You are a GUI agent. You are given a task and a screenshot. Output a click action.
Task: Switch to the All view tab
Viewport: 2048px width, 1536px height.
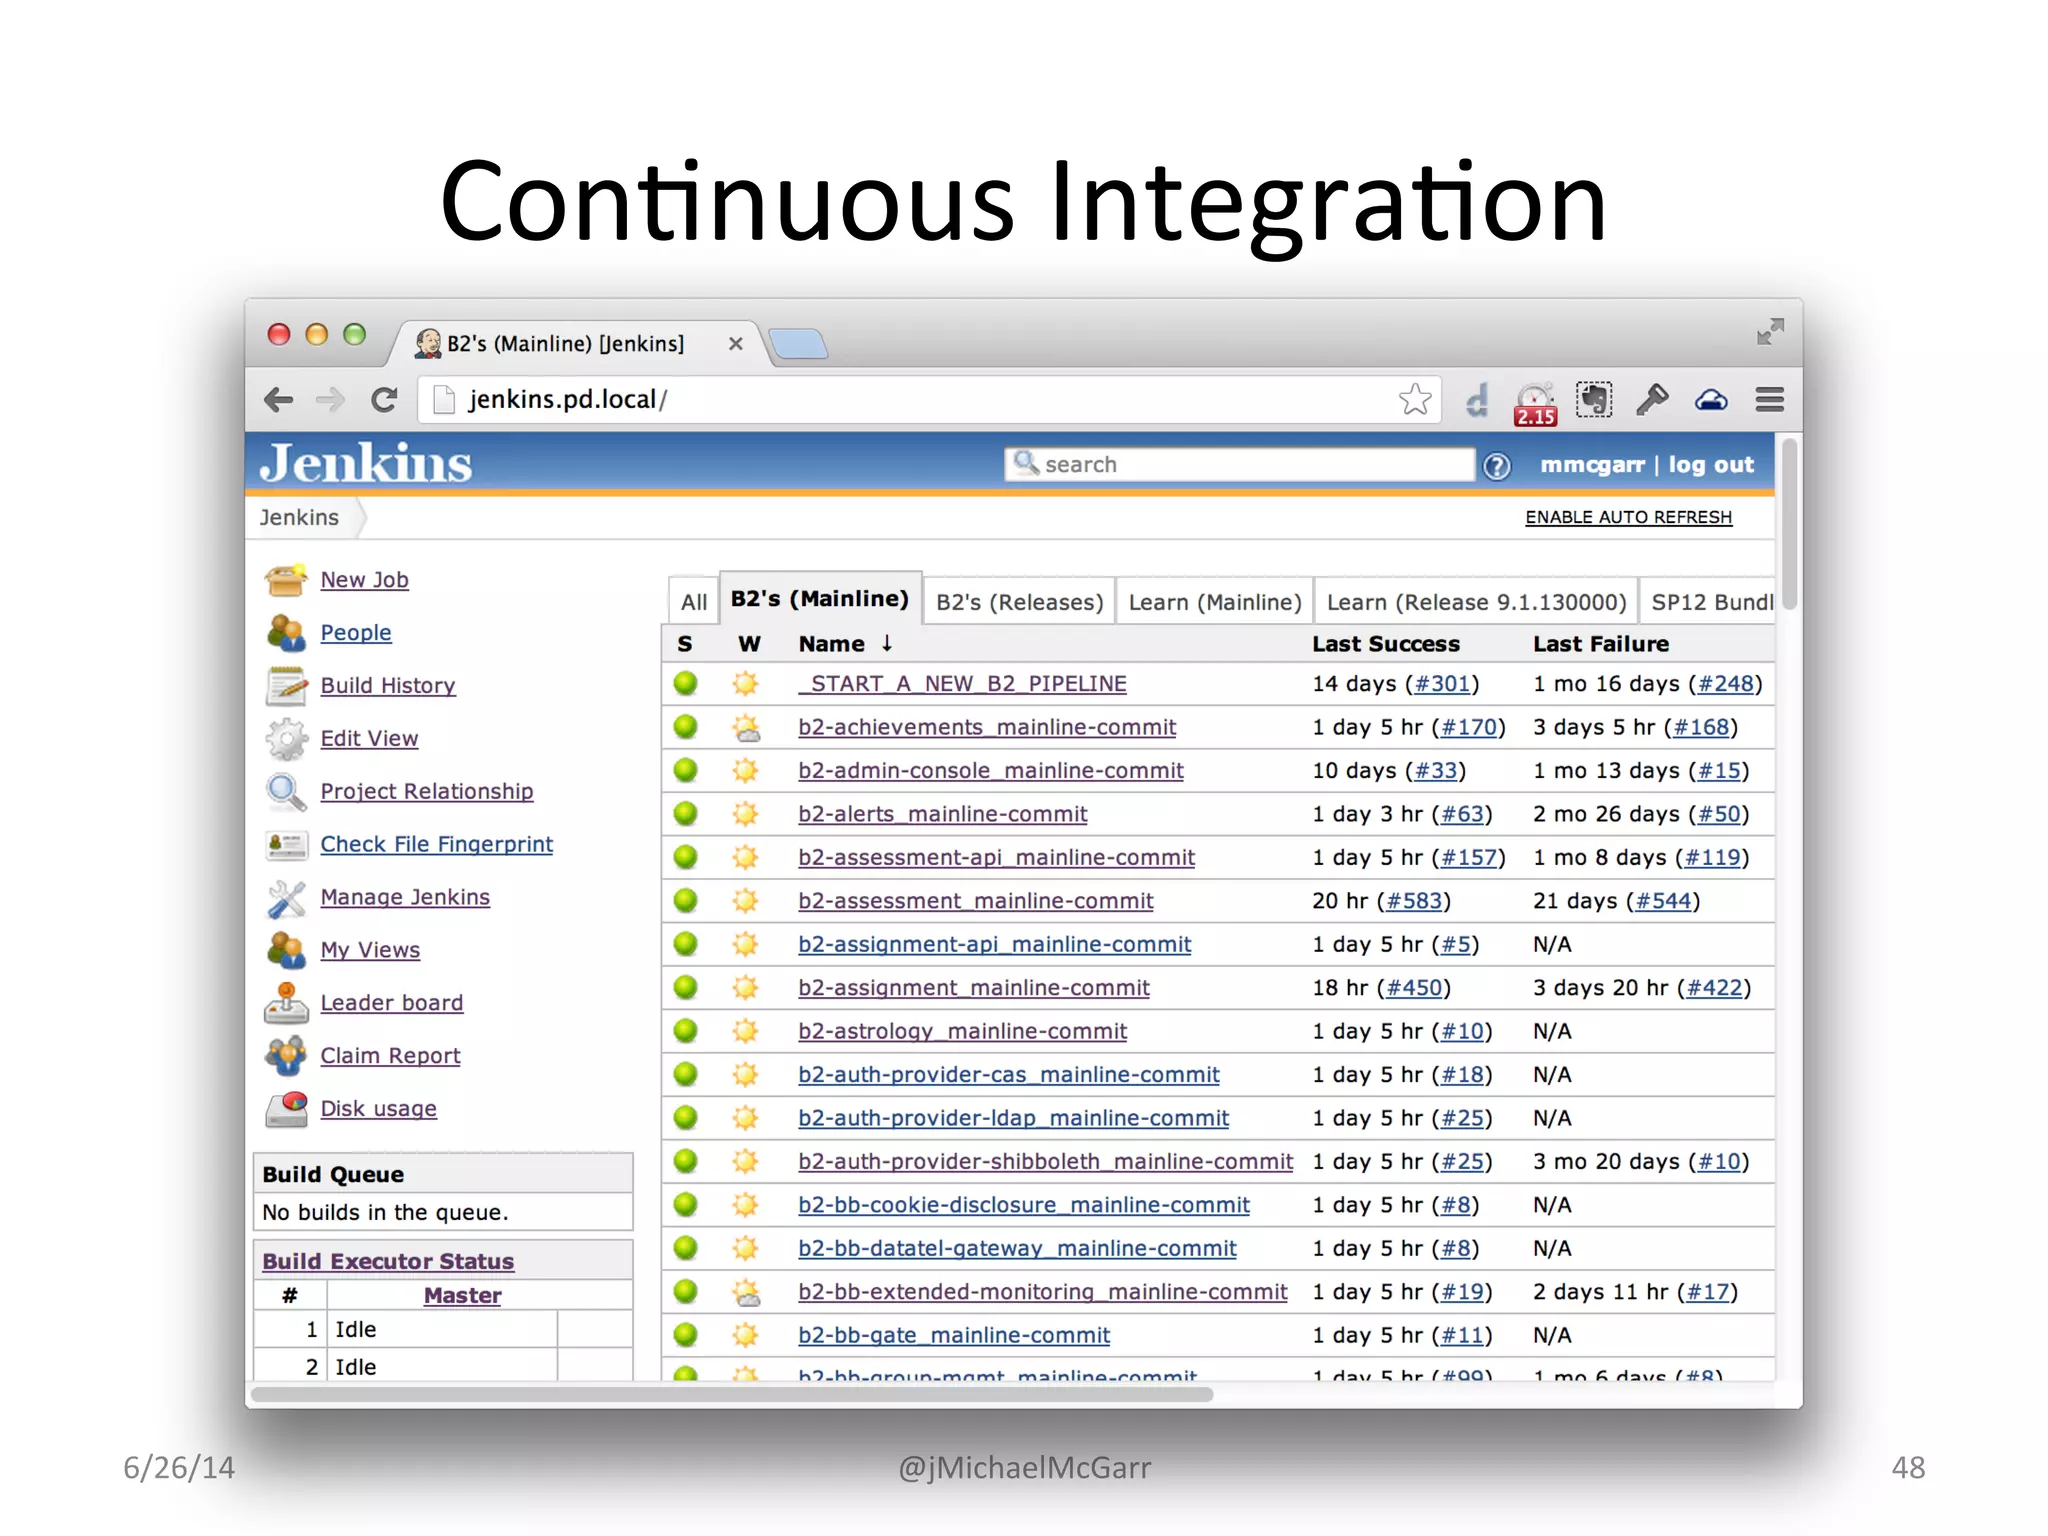(693, 602)
